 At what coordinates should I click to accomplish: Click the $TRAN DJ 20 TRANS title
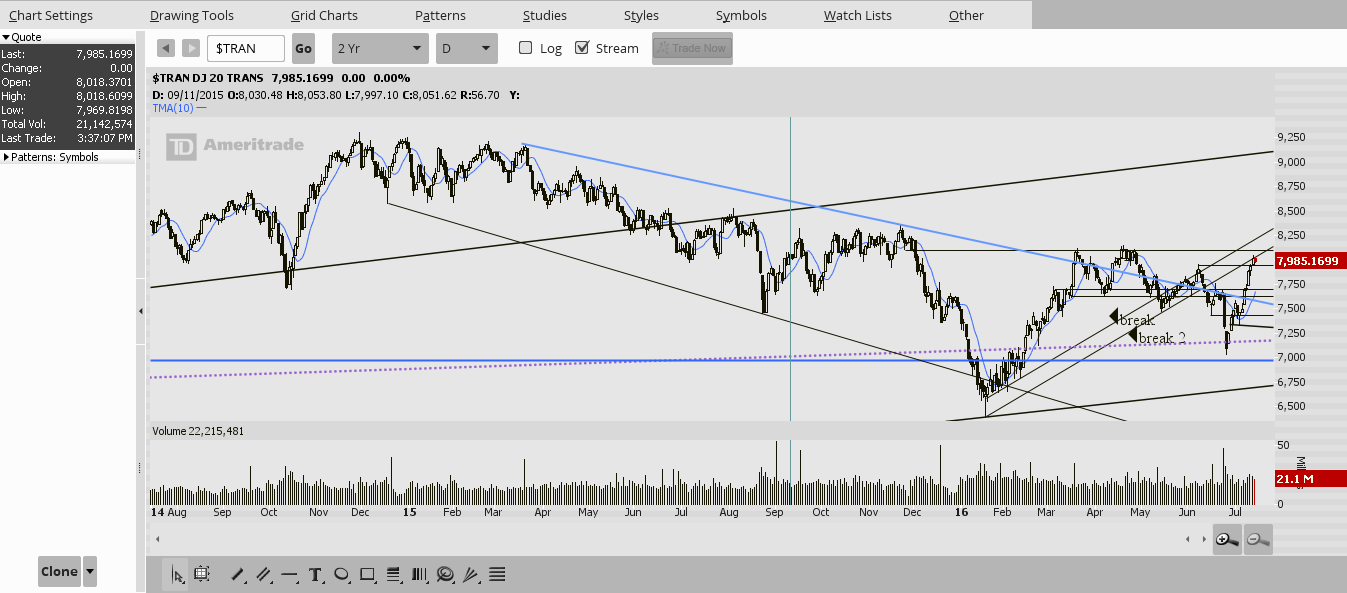[208, 78]
